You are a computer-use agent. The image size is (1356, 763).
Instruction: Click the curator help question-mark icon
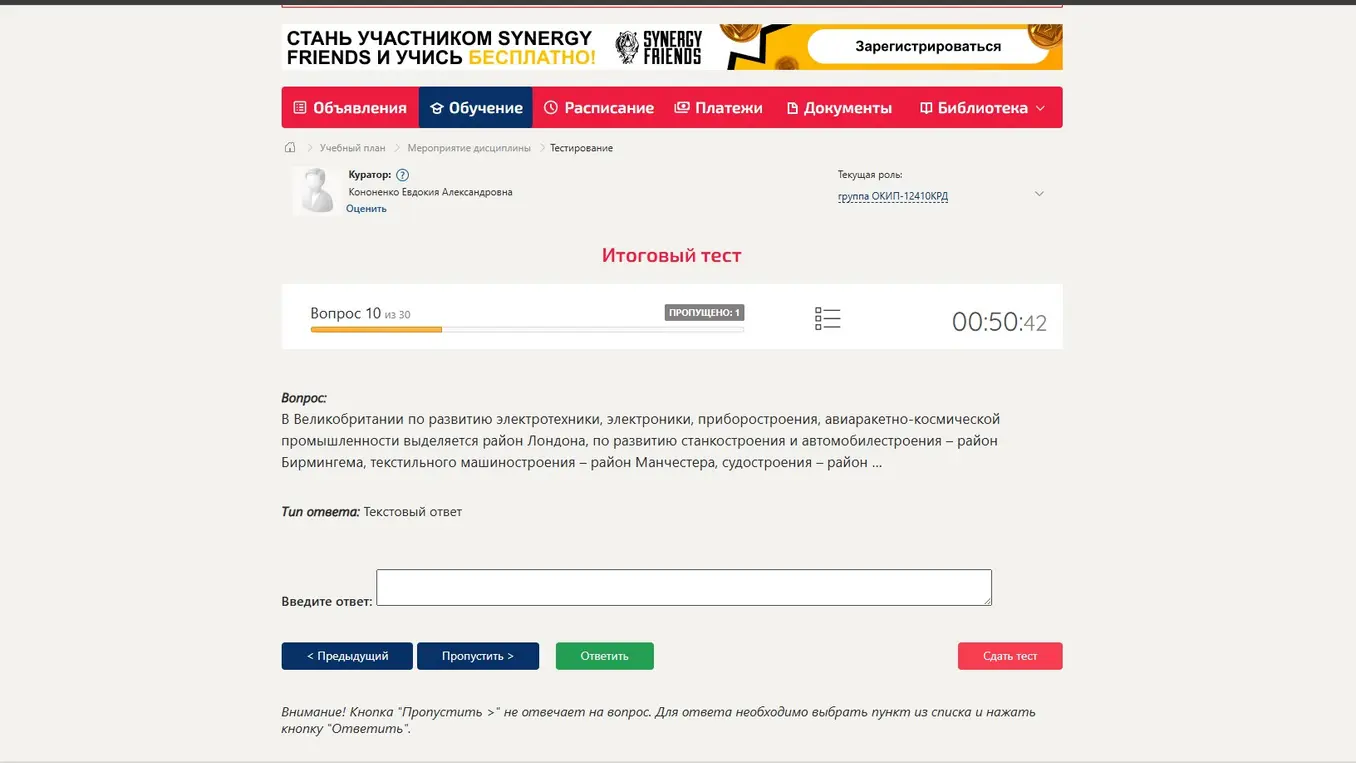tap(402, 175)
